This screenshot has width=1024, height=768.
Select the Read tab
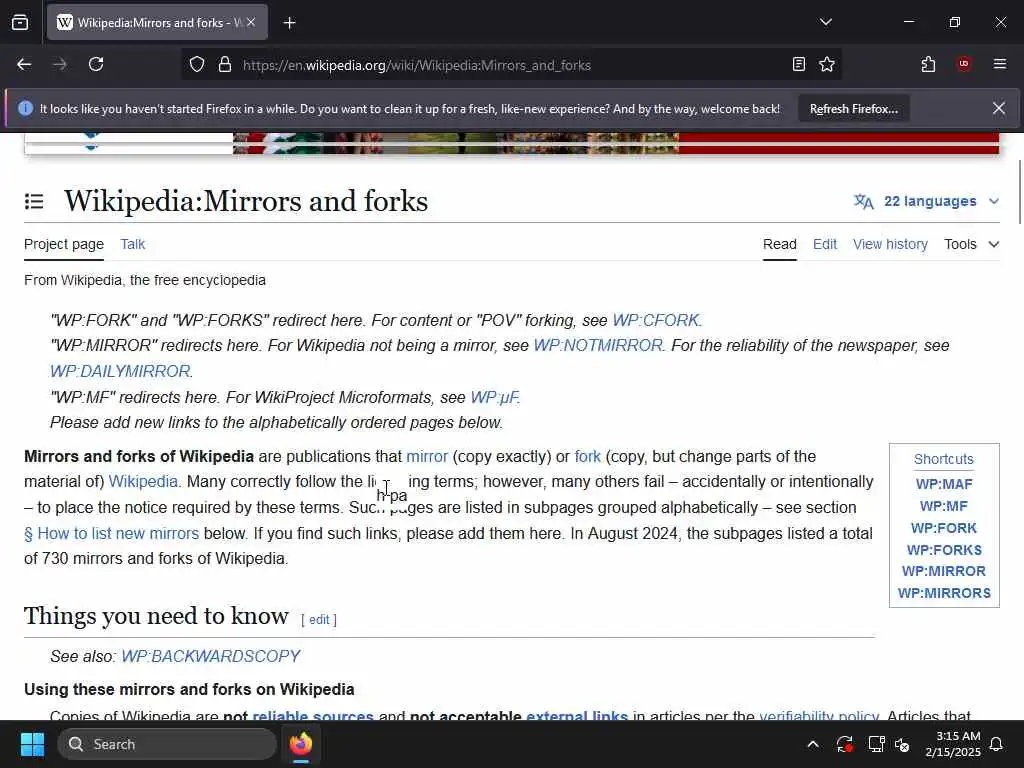(x=780, y=244)
